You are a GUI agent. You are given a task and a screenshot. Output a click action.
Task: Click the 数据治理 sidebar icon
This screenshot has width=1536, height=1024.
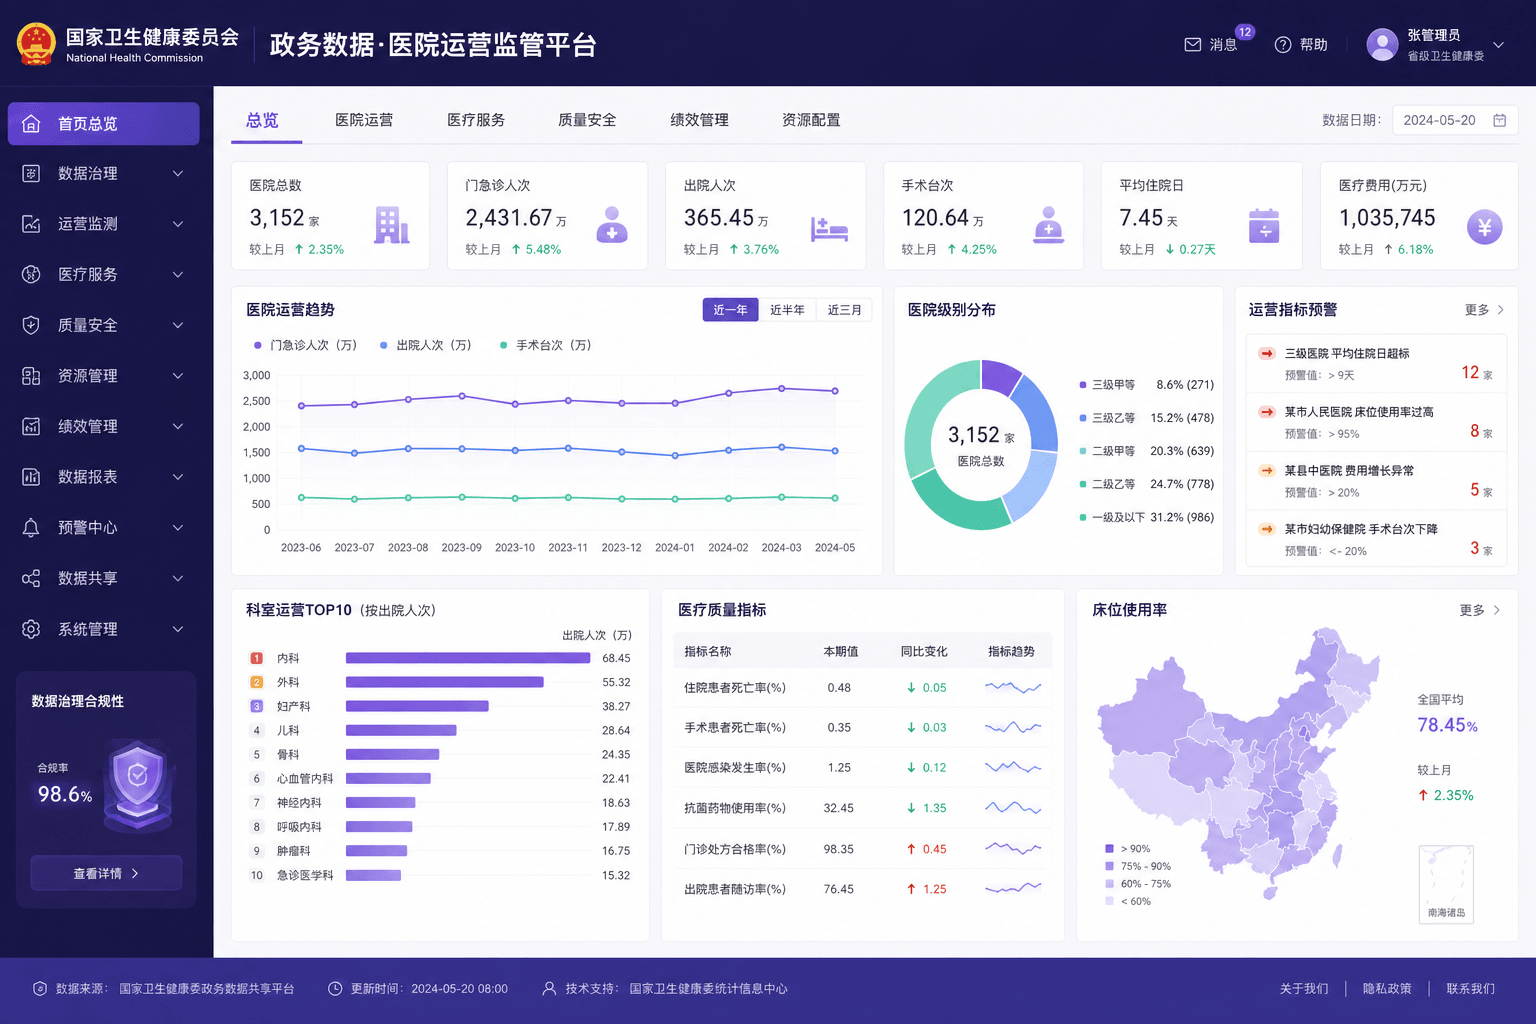coord(31,174)
